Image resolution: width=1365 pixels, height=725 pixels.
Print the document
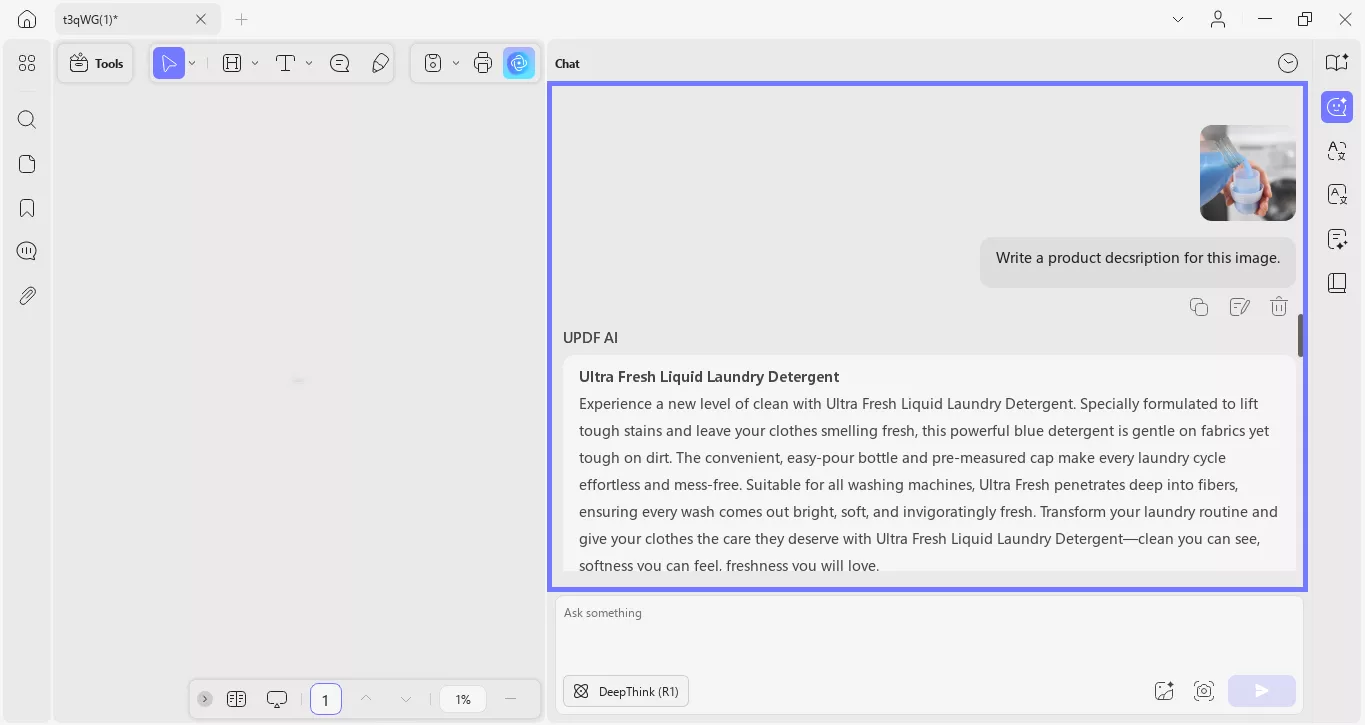coord(483,62)
